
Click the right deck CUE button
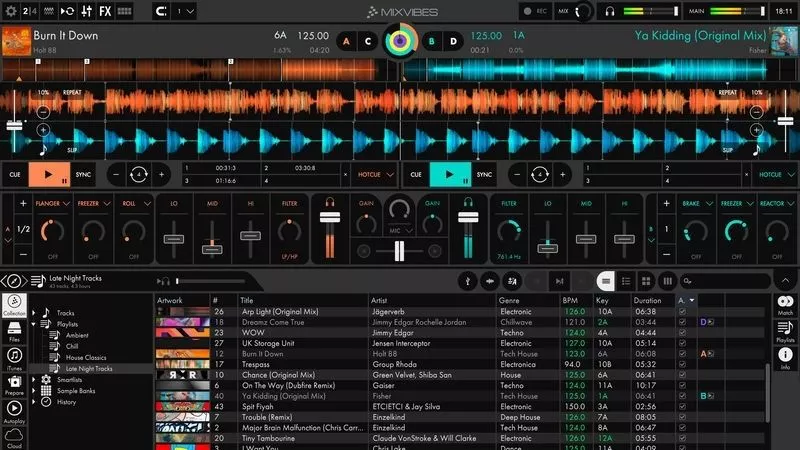(x=416, y=174)
